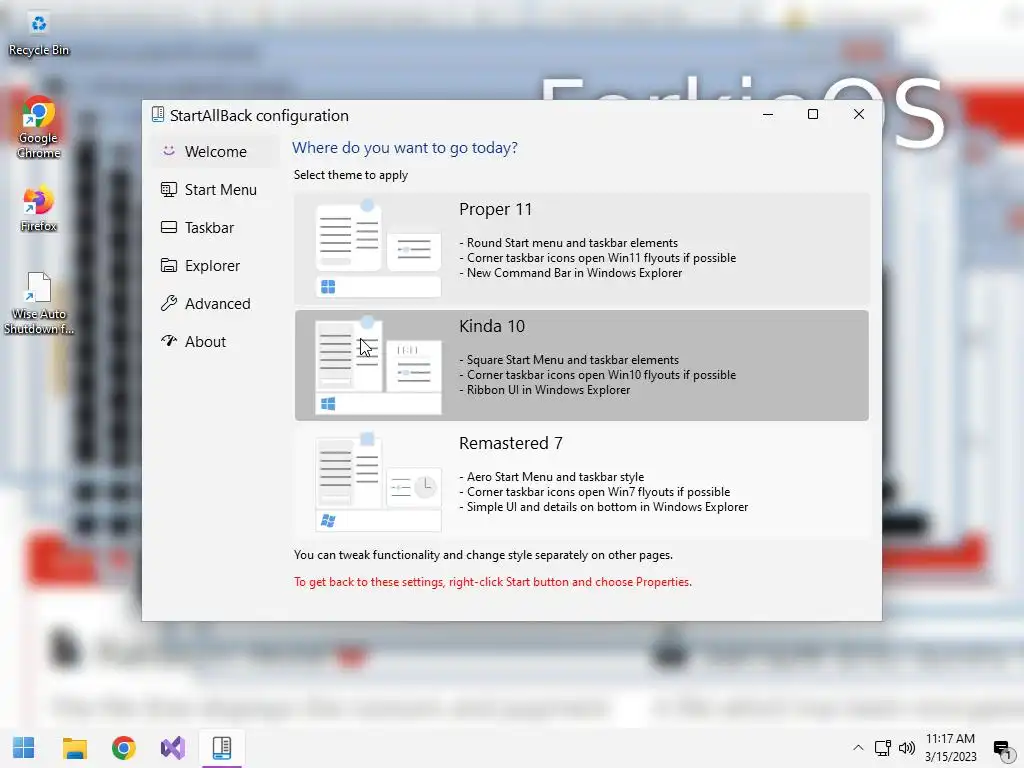The width and height of the screenshot is (1024, 768).
Task: Select the Google Chrome desktop shortcut
Action: point(39,127)
